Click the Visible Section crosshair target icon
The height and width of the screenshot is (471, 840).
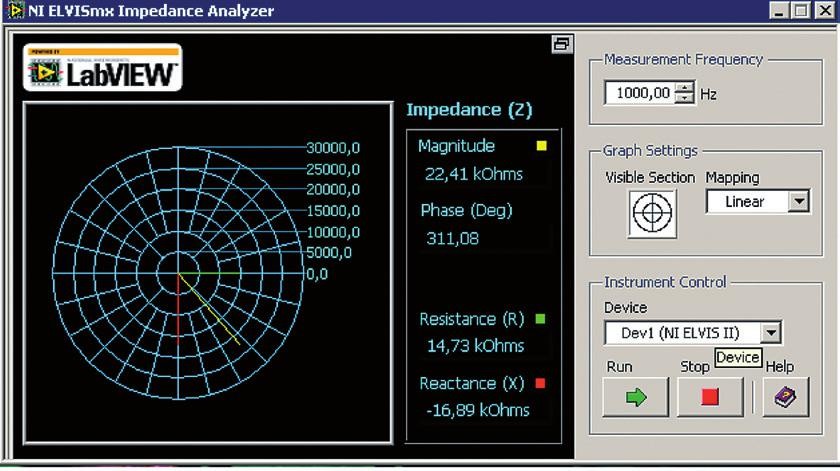click(652, 213)
